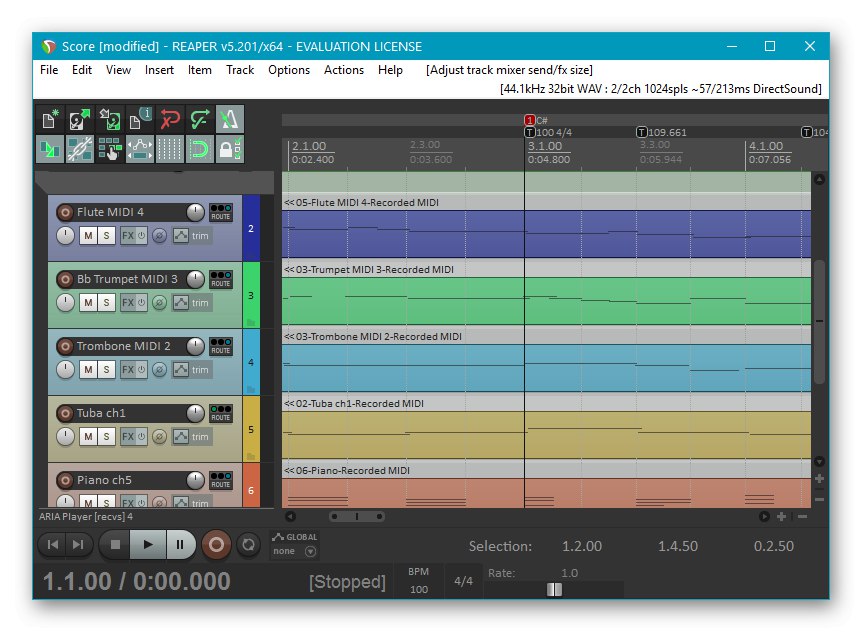Click volume knob on Flute MIDI 4
This screenshot has height=632, width=862.
(195, 212)
